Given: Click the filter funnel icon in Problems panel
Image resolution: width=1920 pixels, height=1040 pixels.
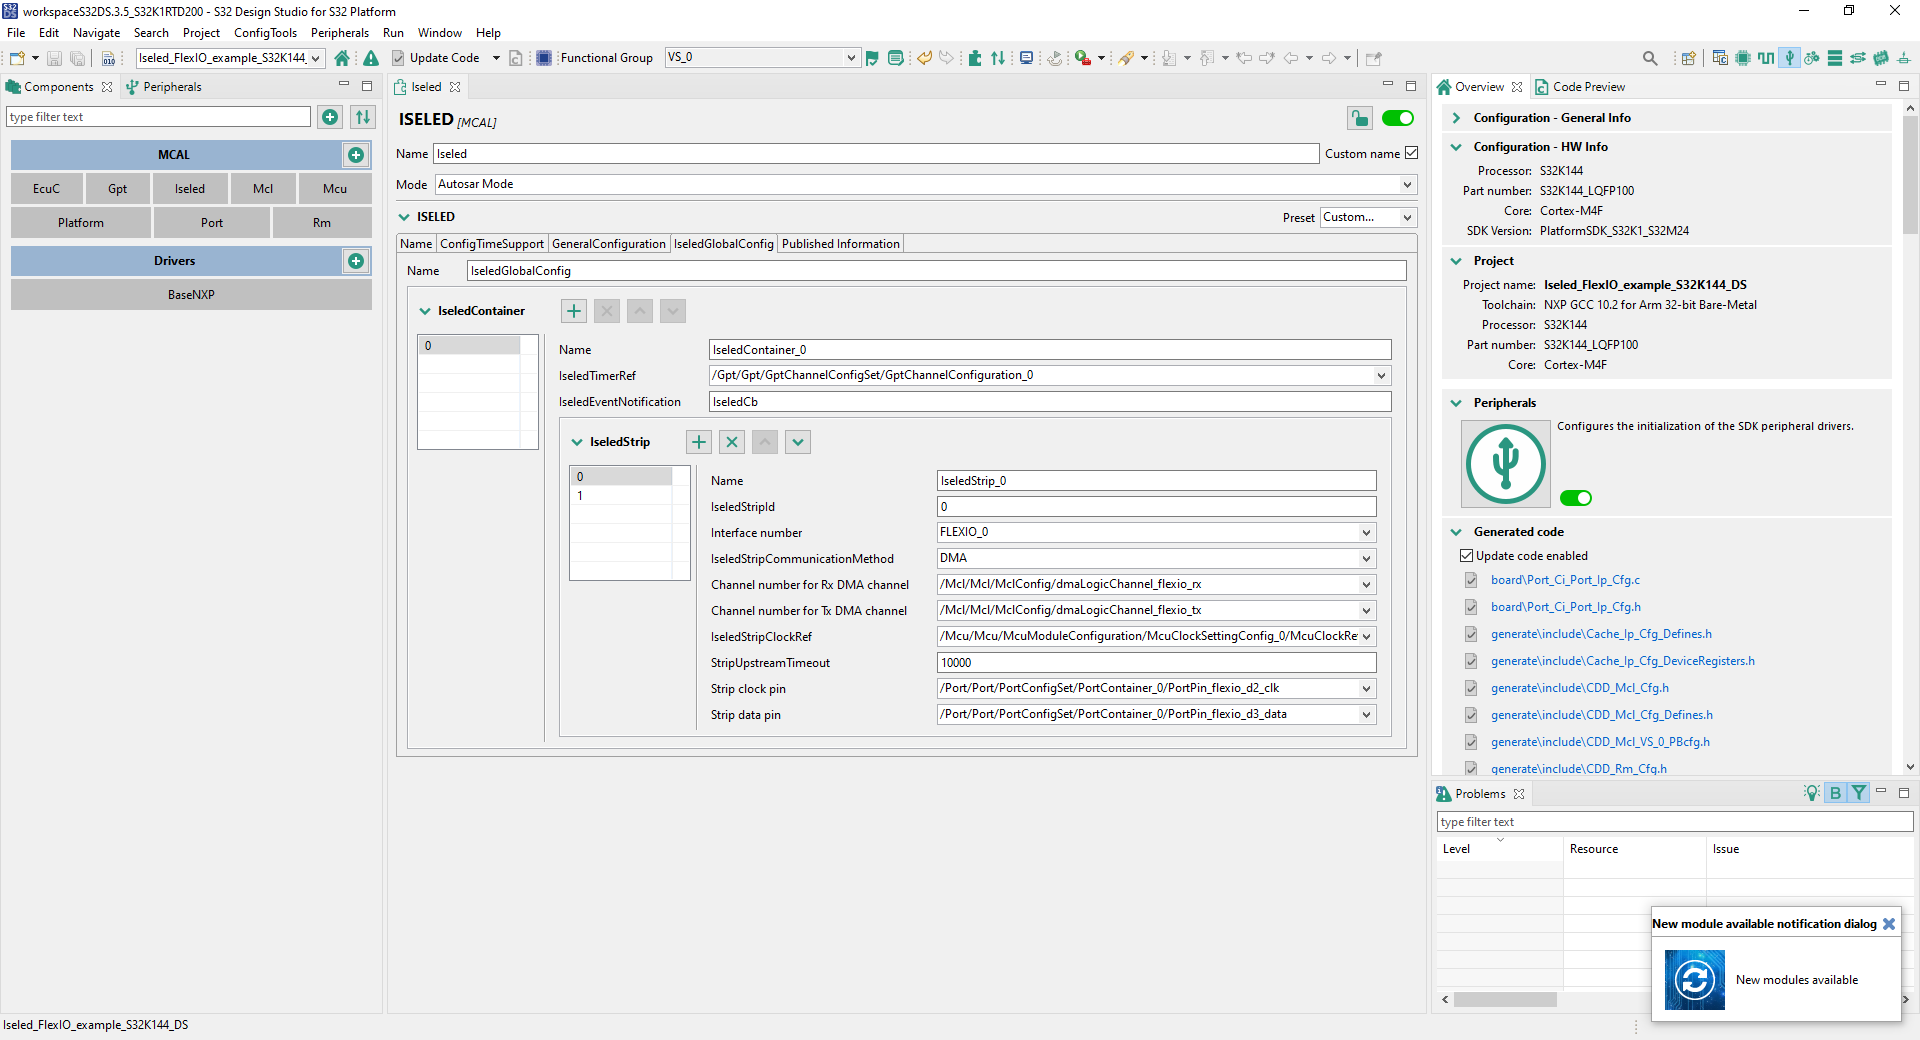Looking at the screenshot, I should point(1859,793).
